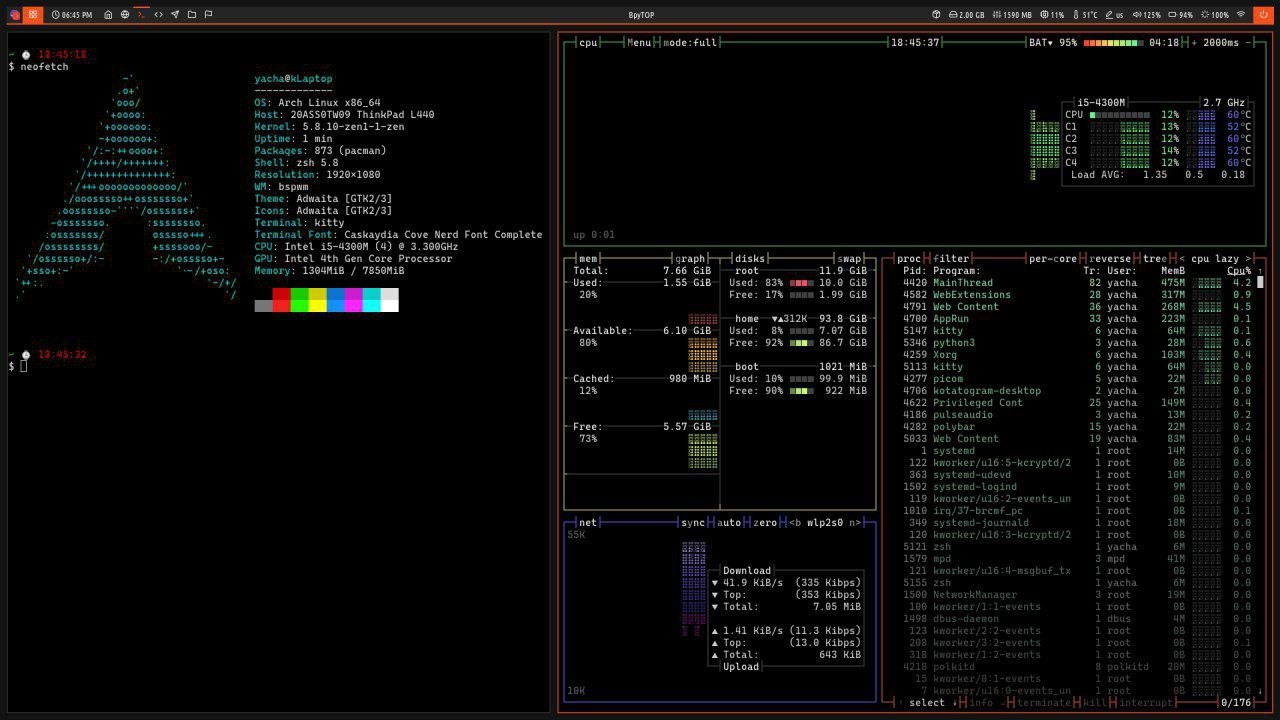Click kill in proc footer

(x=1095, y=703)
